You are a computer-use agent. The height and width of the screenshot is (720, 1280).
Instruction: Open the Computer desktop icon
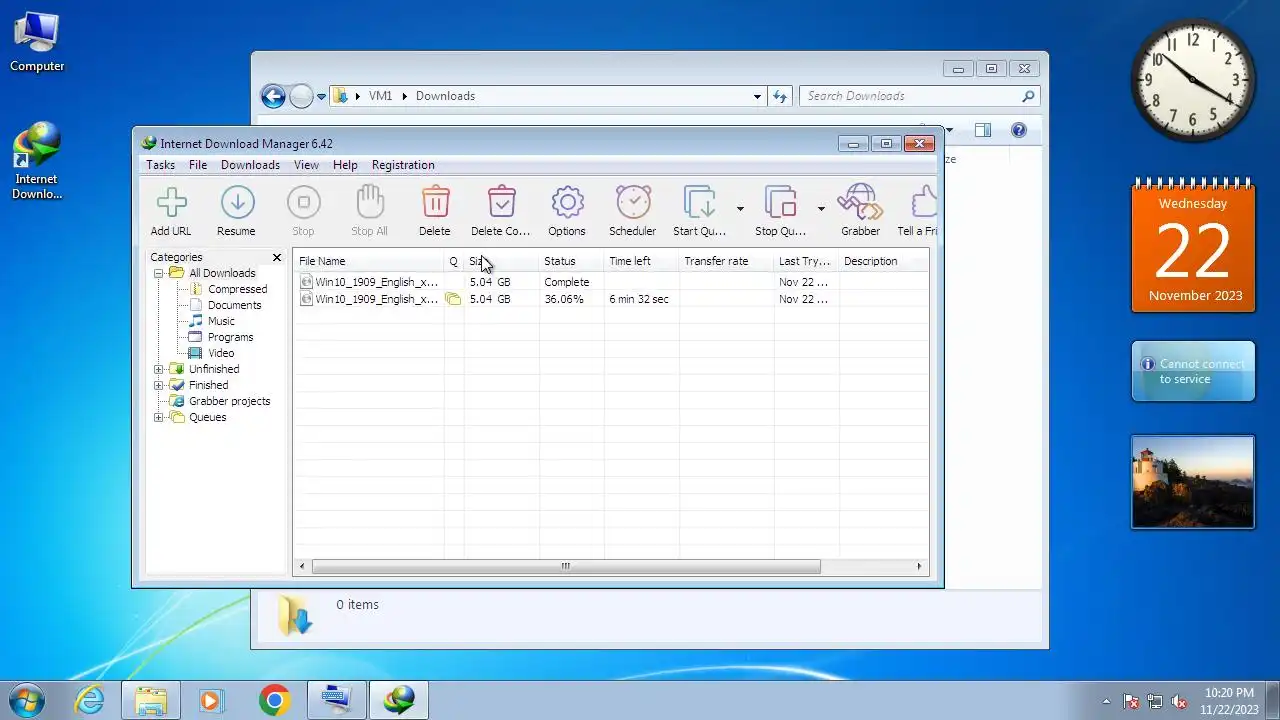(x=37, y=42)
